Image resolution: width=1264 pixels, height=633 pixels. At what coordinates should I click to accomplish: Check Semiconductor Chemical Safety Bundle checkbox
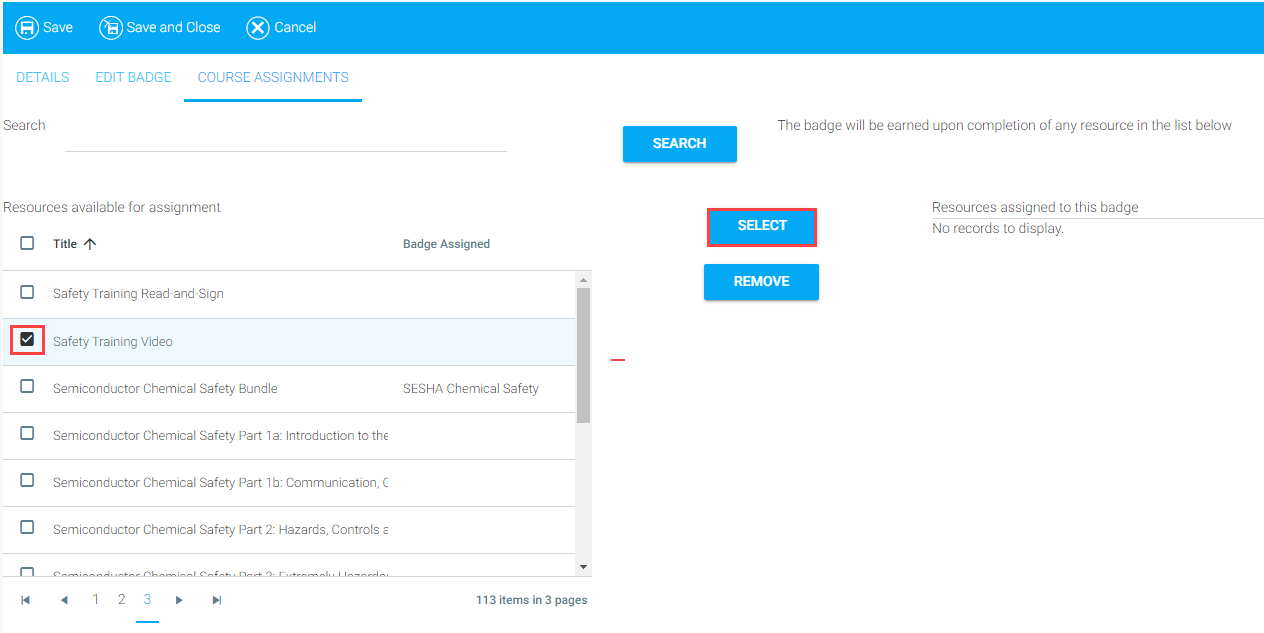coord(27,387)
